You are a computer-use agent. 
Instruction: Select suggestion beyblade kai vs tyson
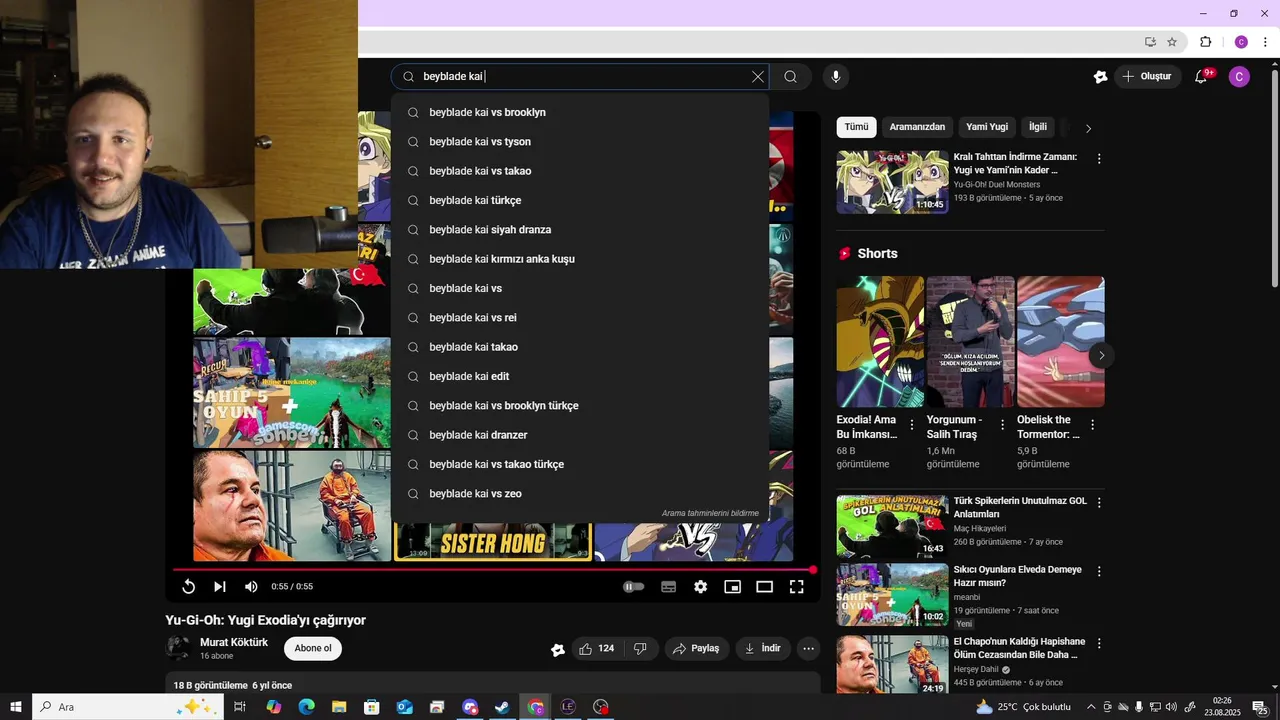click(580, 142)
